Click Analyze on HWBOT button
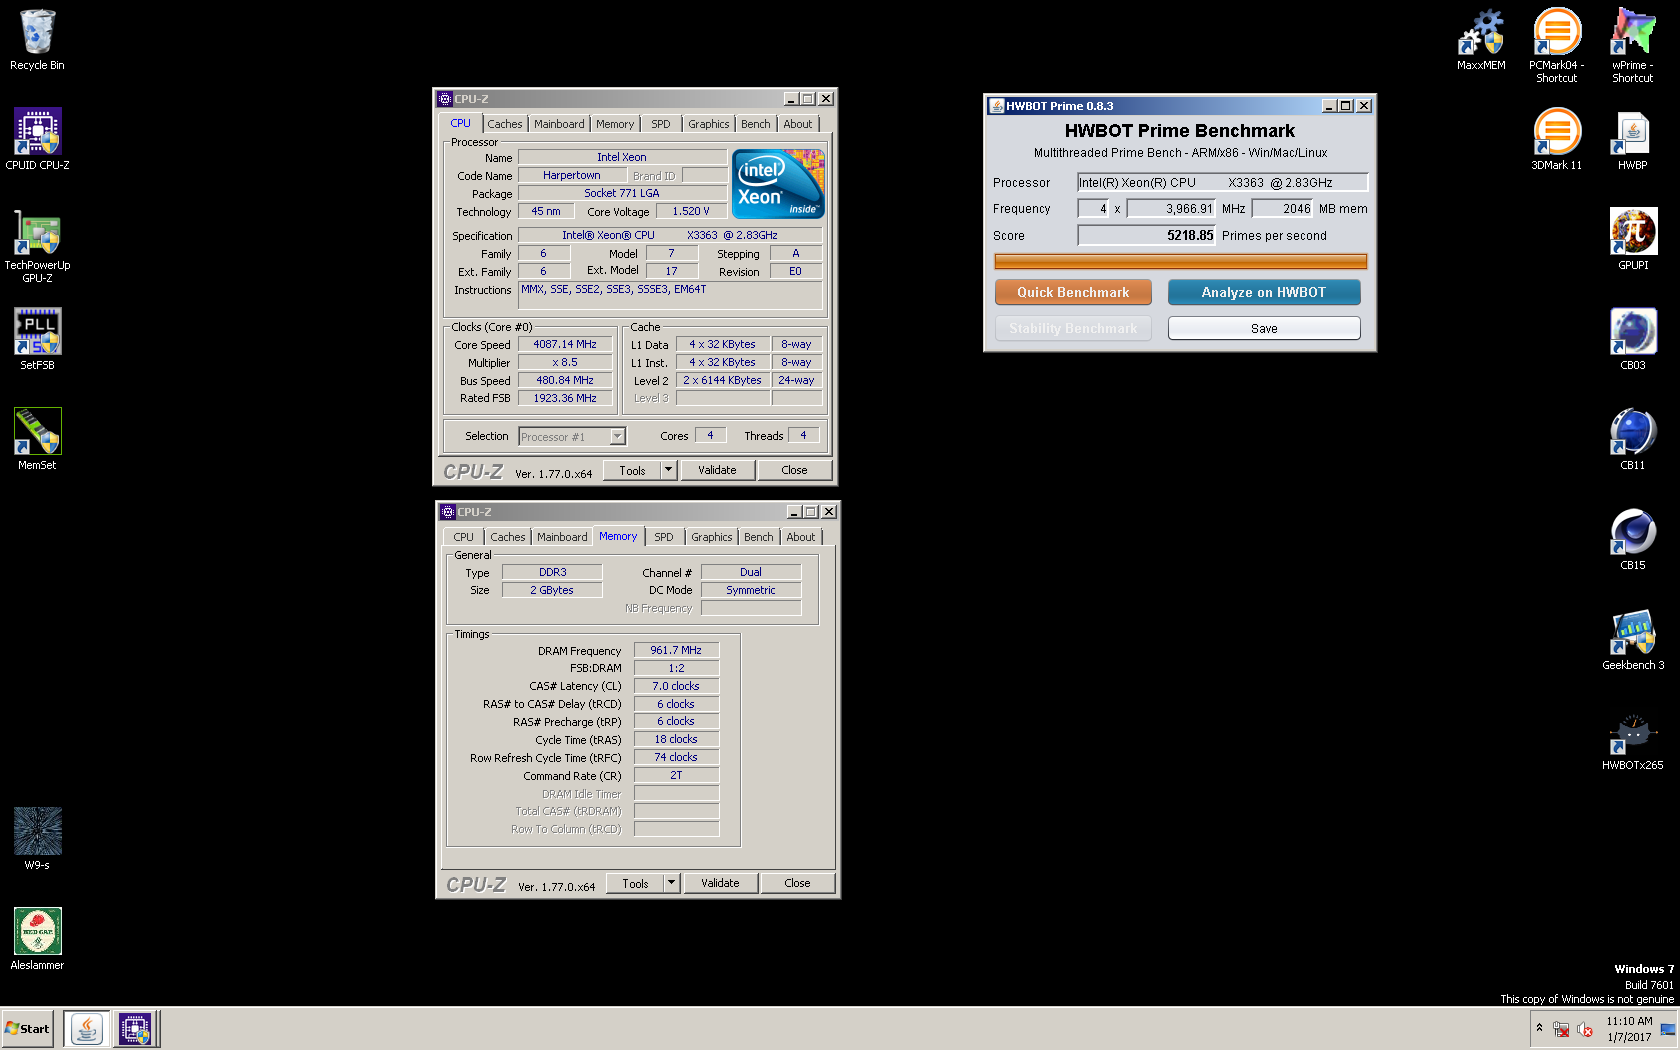This screenshot has width=1680, height=1050. click(x=1264, y=292)
